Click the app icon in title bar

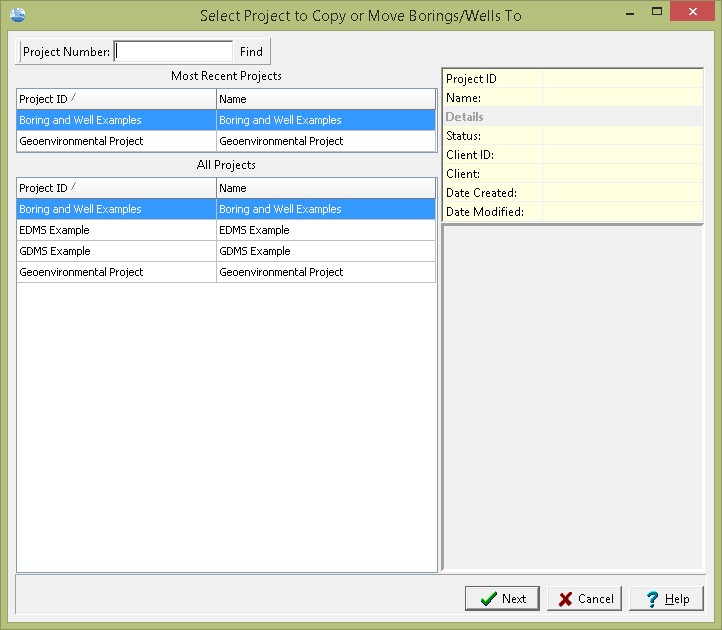point(16,15)
